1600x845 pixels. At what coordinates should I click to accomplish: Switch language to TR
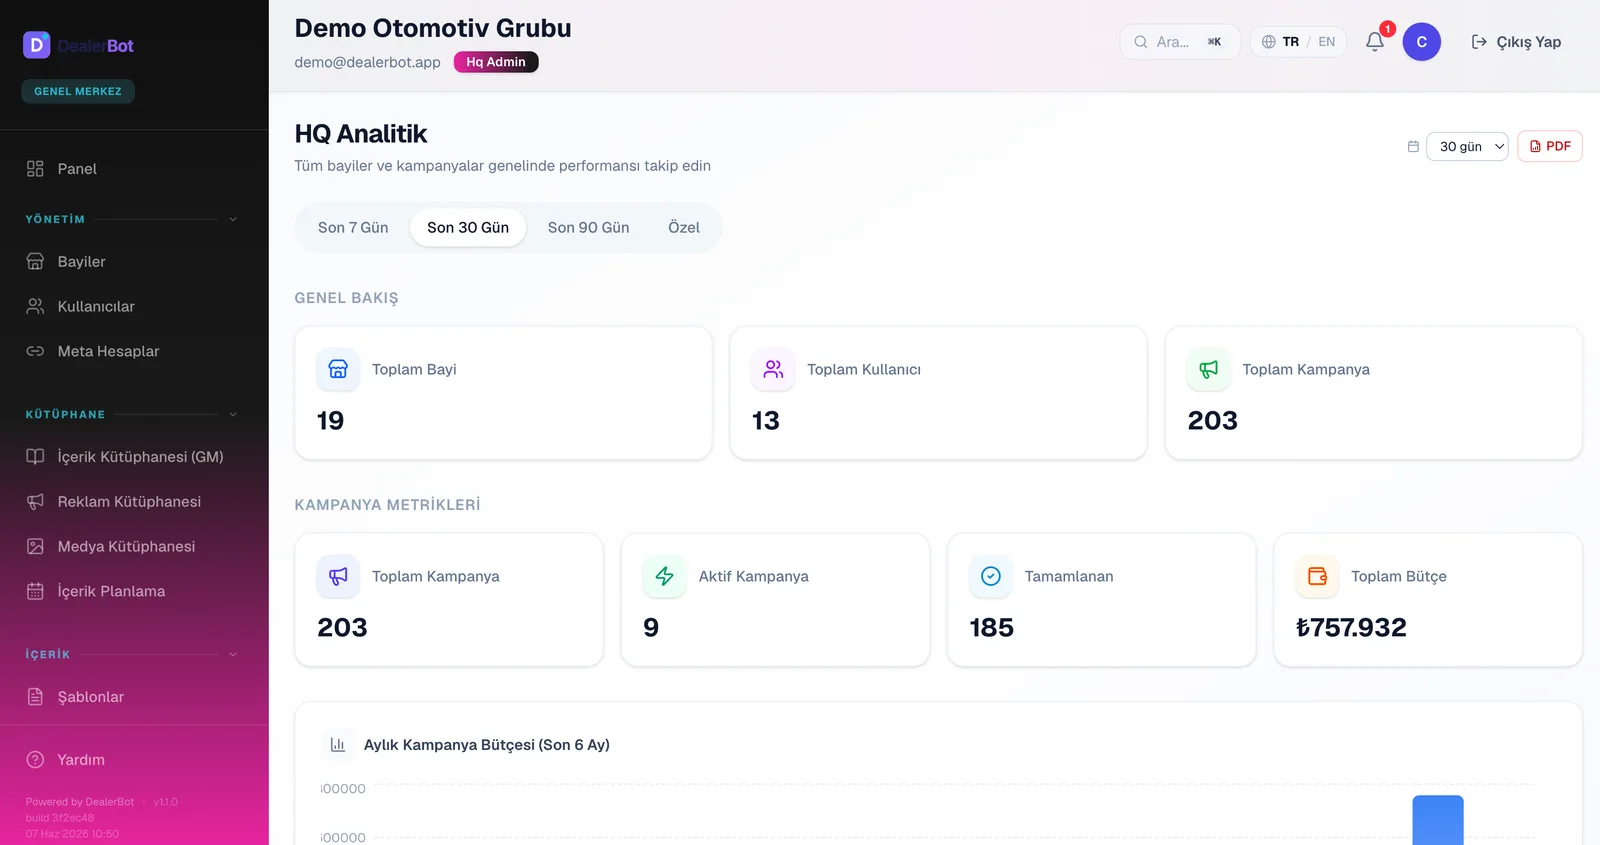(1290, 42)
